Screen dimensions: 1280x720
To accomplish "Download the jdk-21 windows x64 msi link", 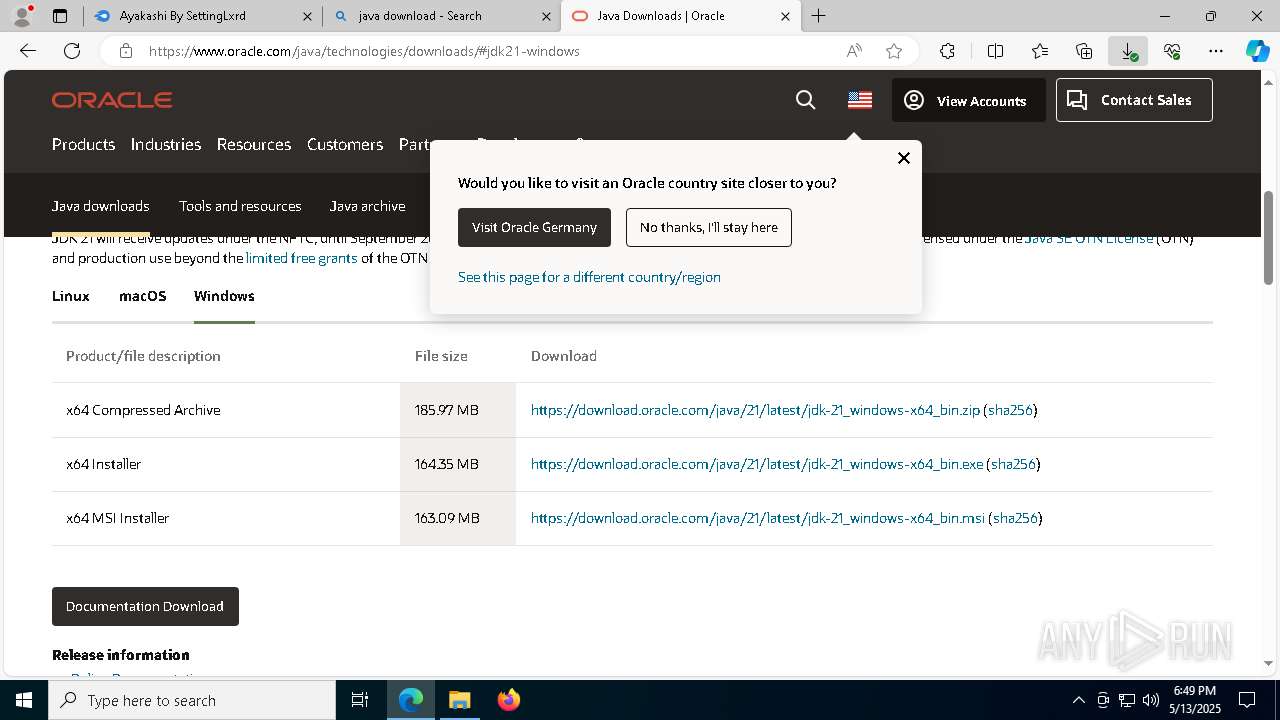I will point(758,518).
